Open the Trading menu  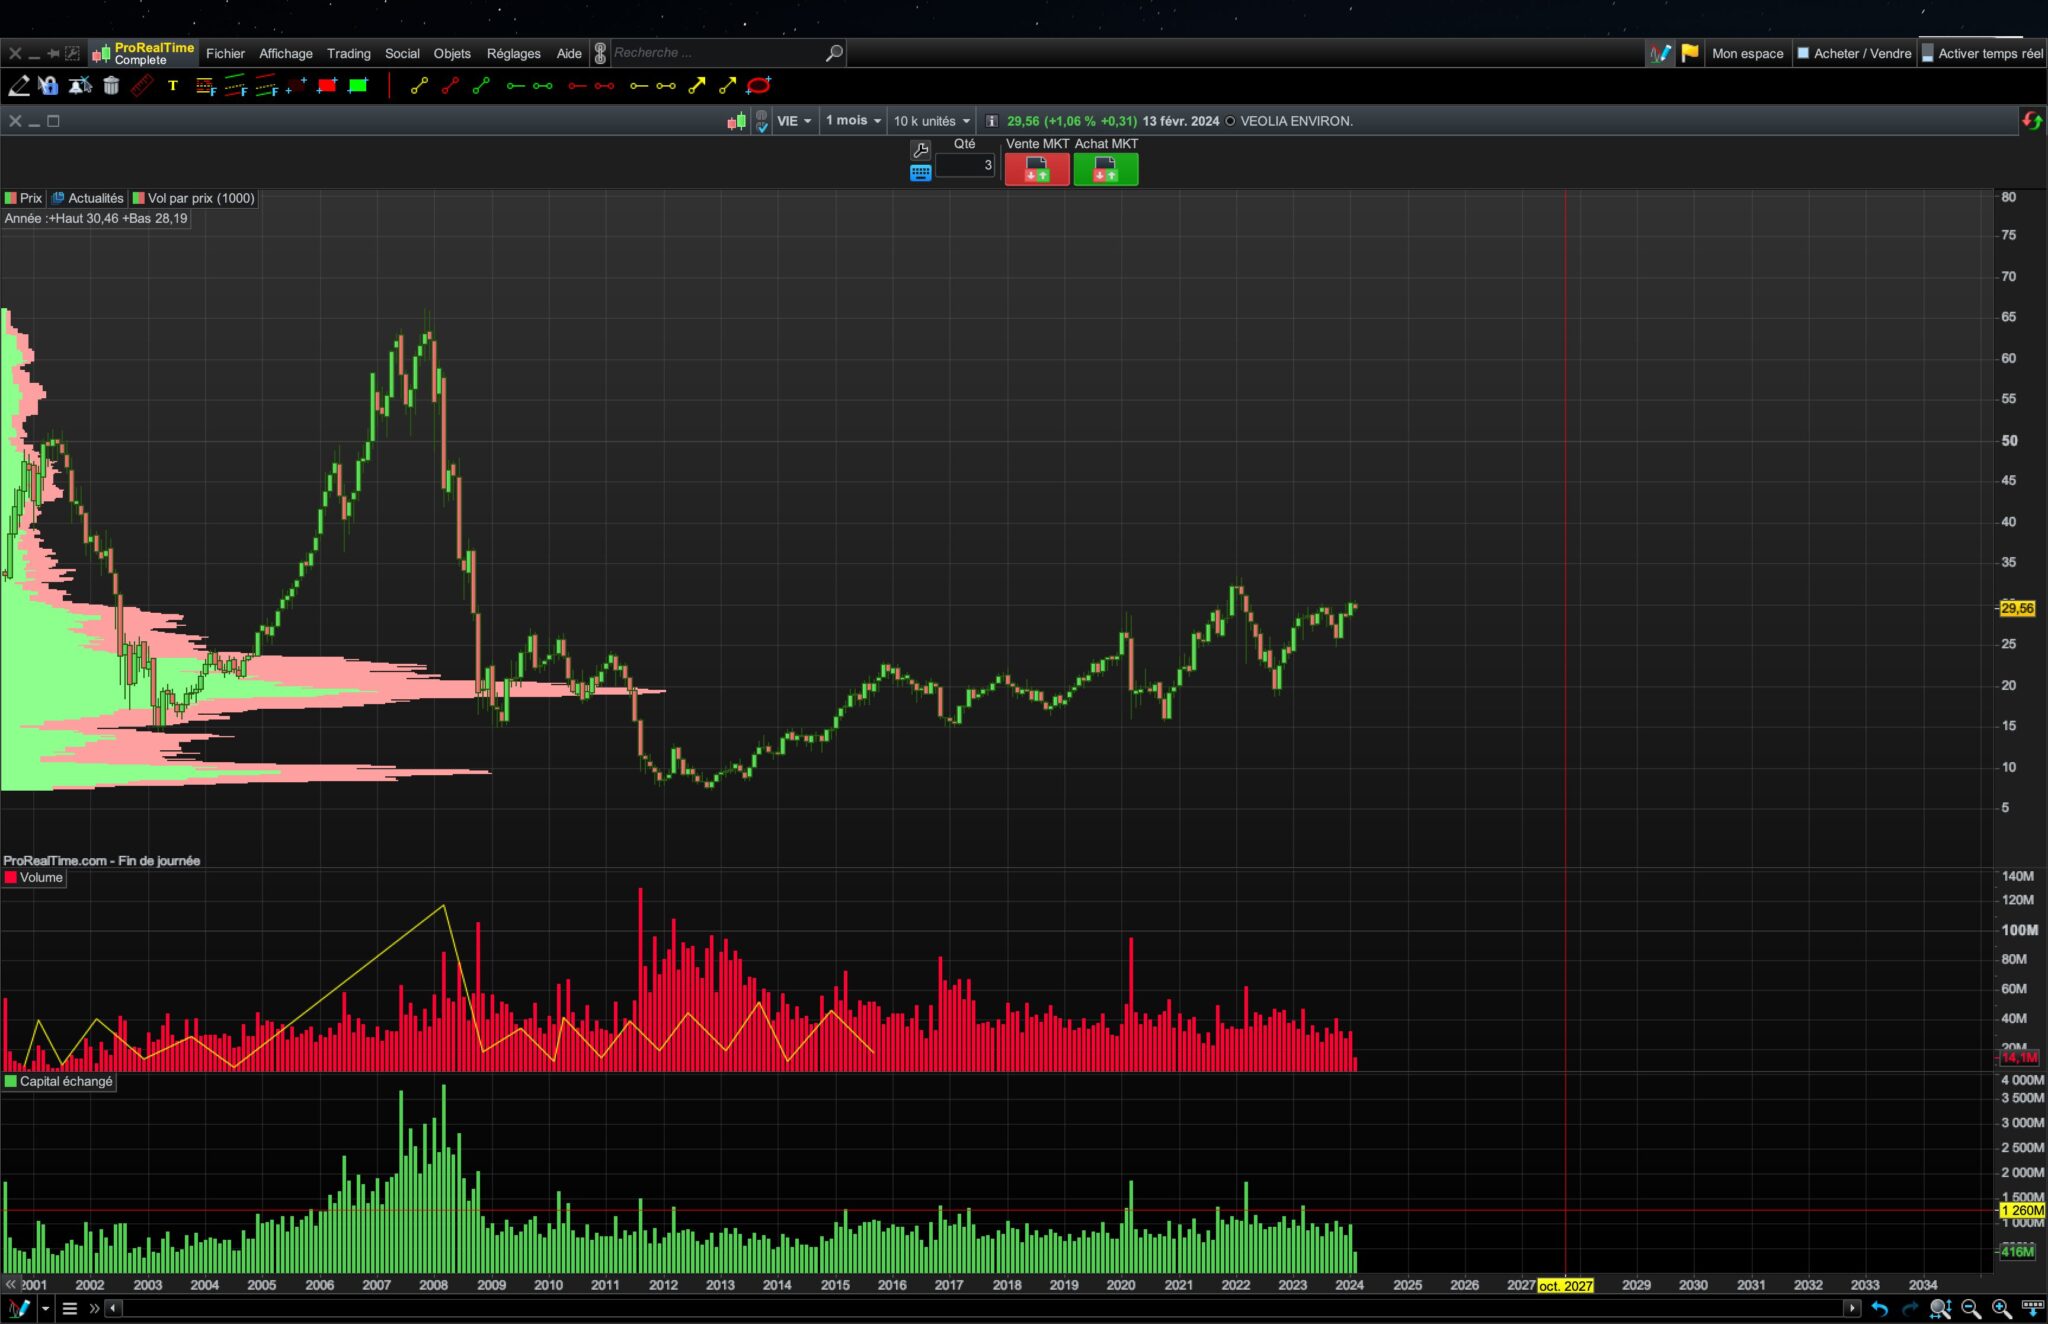[348, 54]
